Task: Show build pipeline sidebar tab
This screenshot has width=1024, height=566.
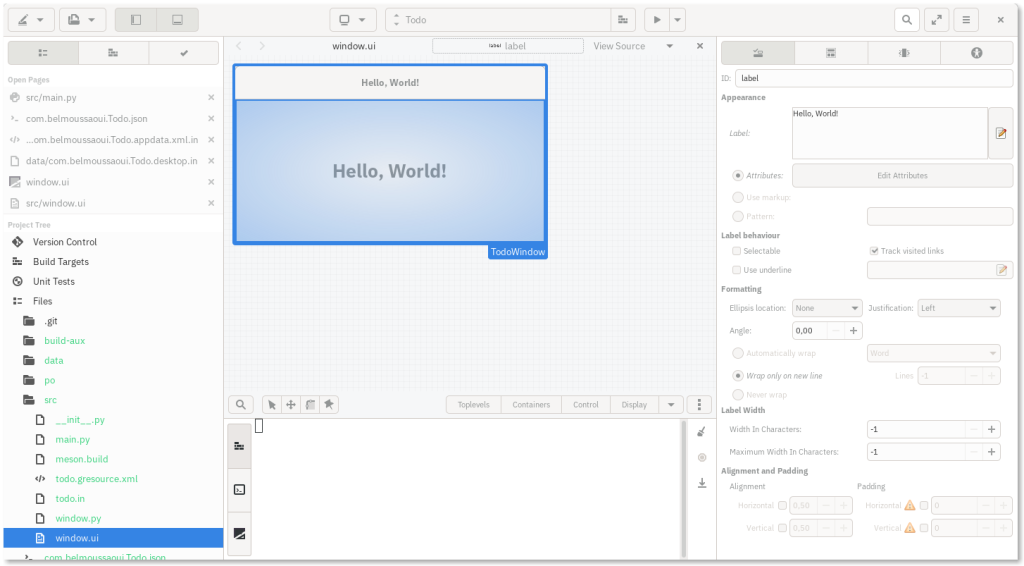Action: click(113, 53)
